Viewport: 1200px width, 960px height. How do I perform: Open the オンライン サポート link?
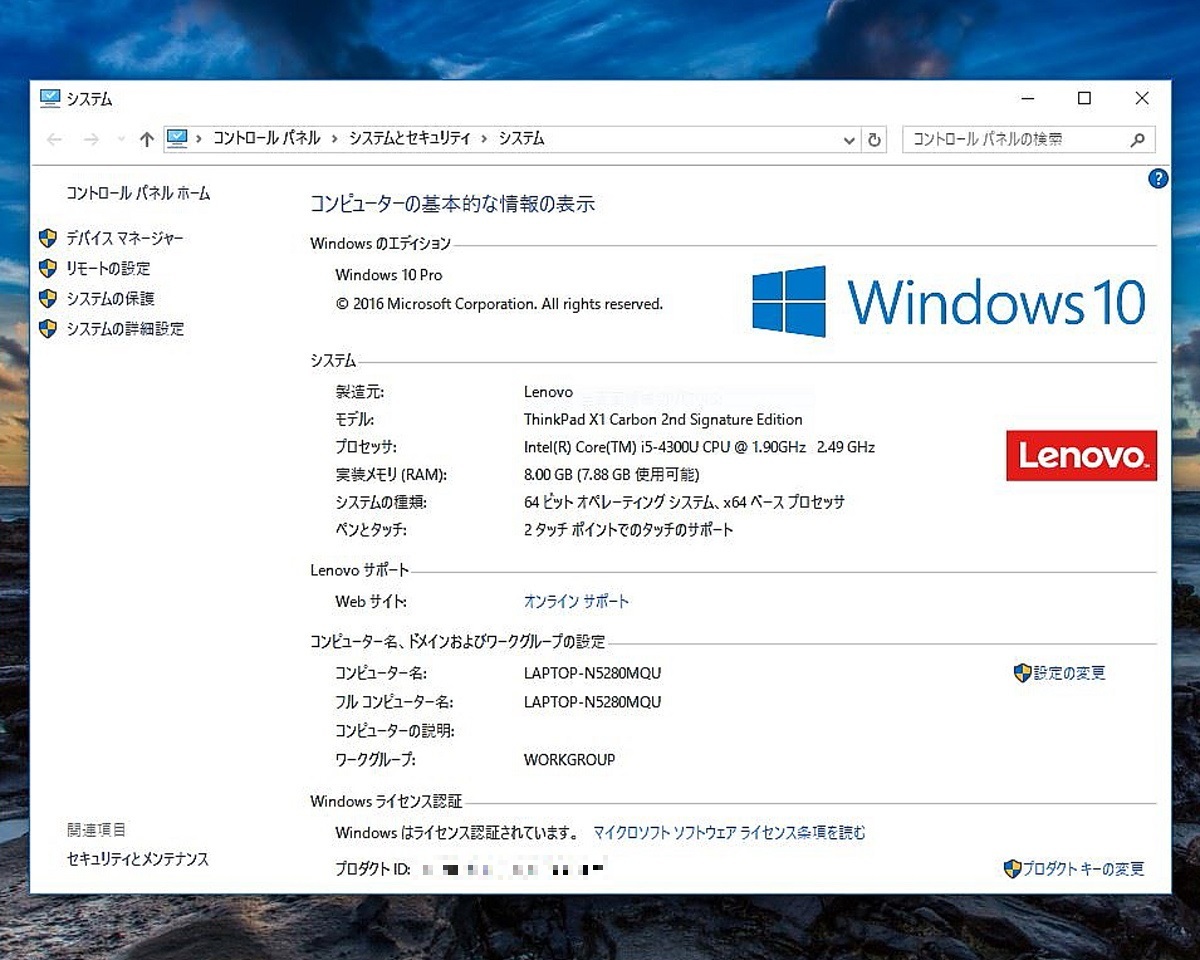577,601
